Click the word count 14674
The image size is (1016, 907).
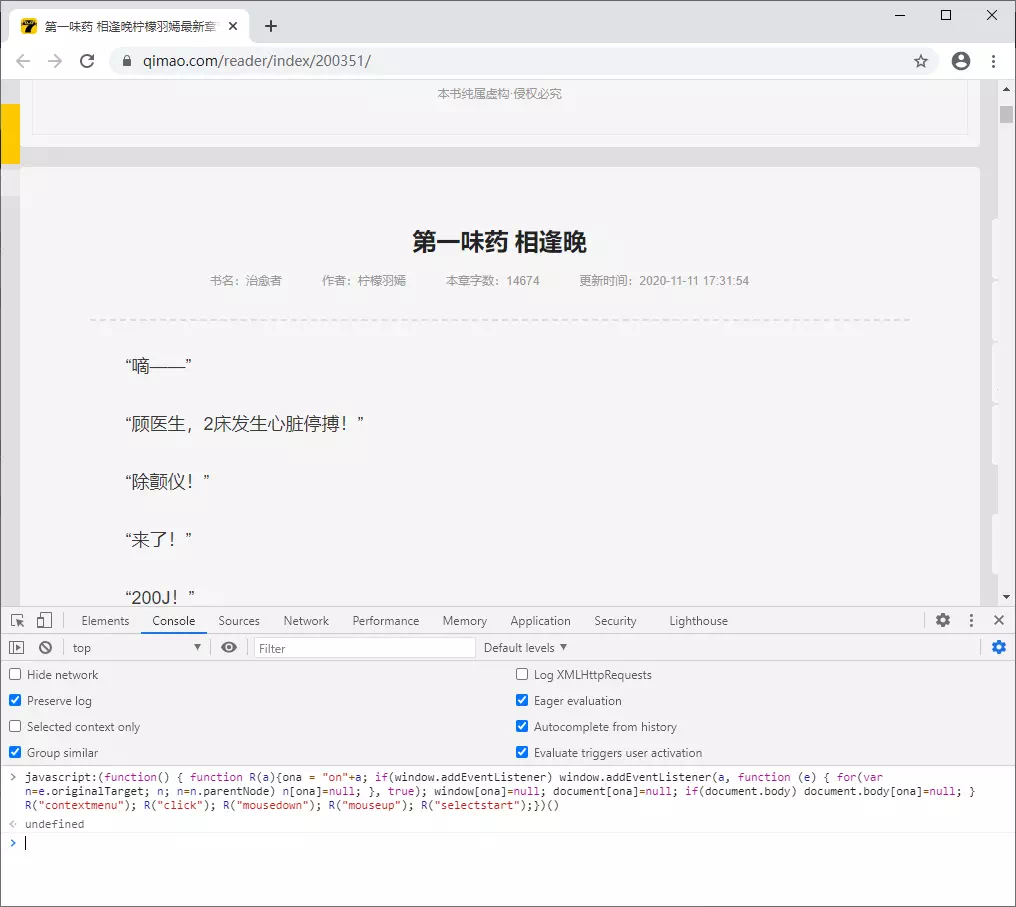[523, 281]
